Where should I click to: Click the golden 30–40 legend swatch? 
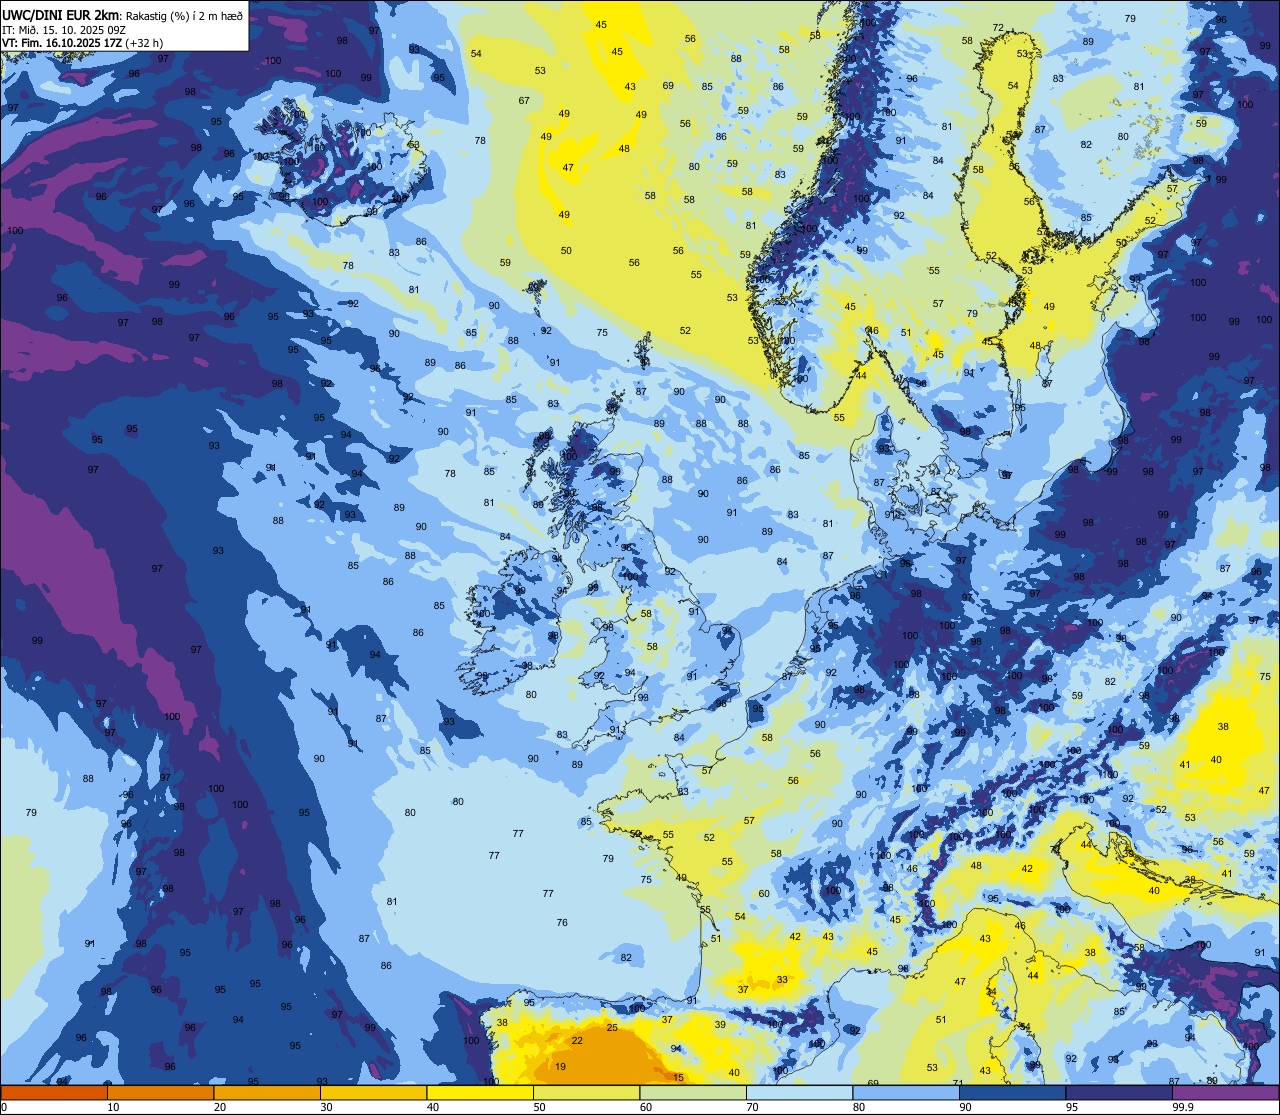pos(373,1092)
